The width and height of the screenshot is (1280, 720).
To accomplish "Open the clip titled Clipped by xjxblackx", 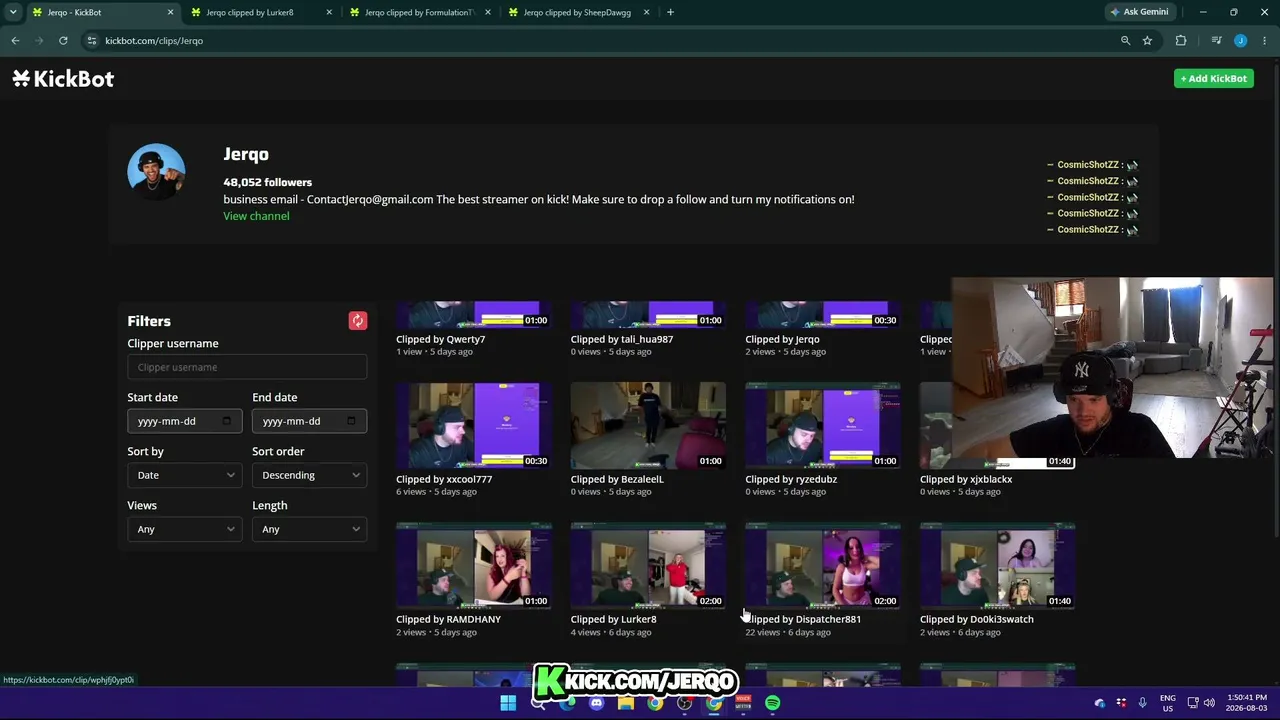I will coord(966,479).
